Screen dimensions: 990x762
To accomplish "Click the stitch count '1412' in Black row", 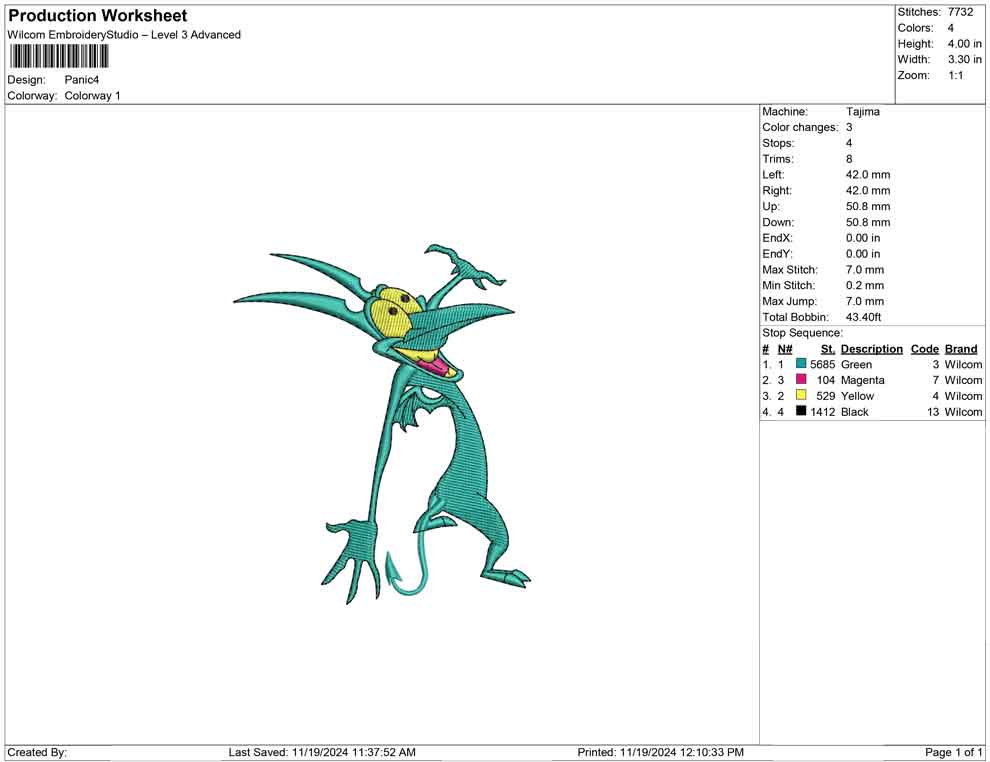I will (x=822, y=412).
